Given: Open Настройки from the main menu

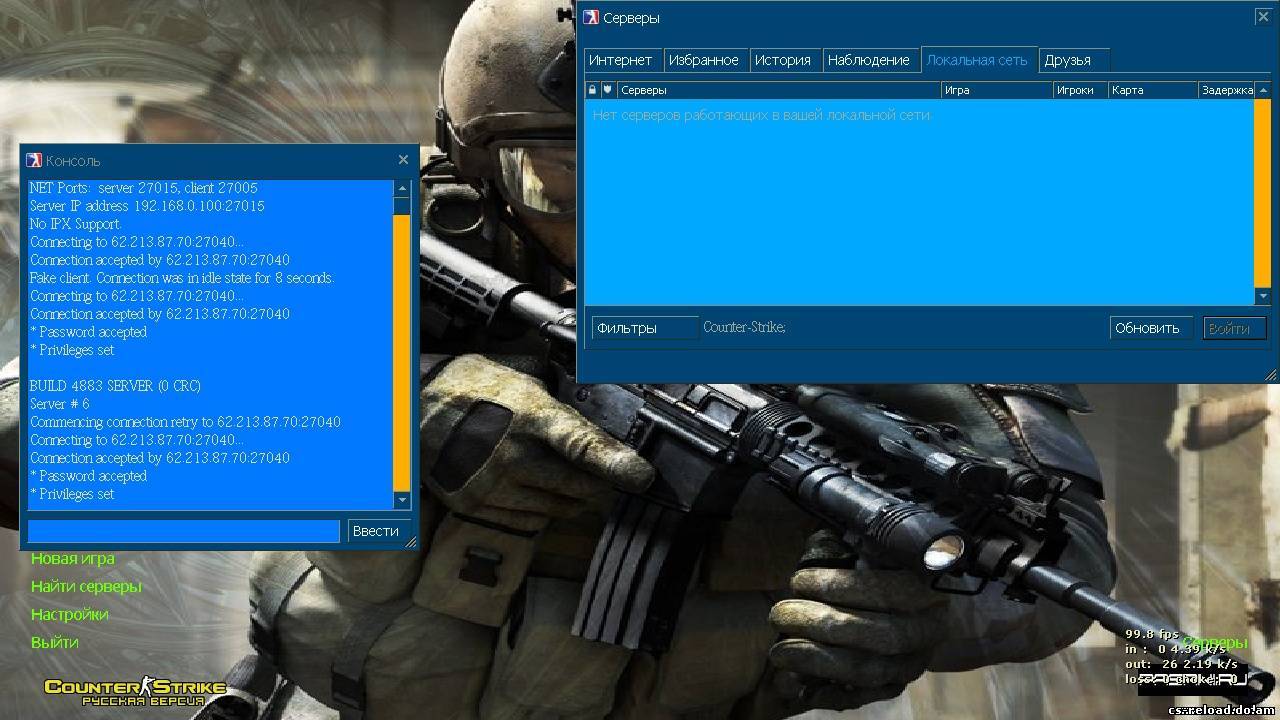Looking at the screenshot, I should (71, 613).
